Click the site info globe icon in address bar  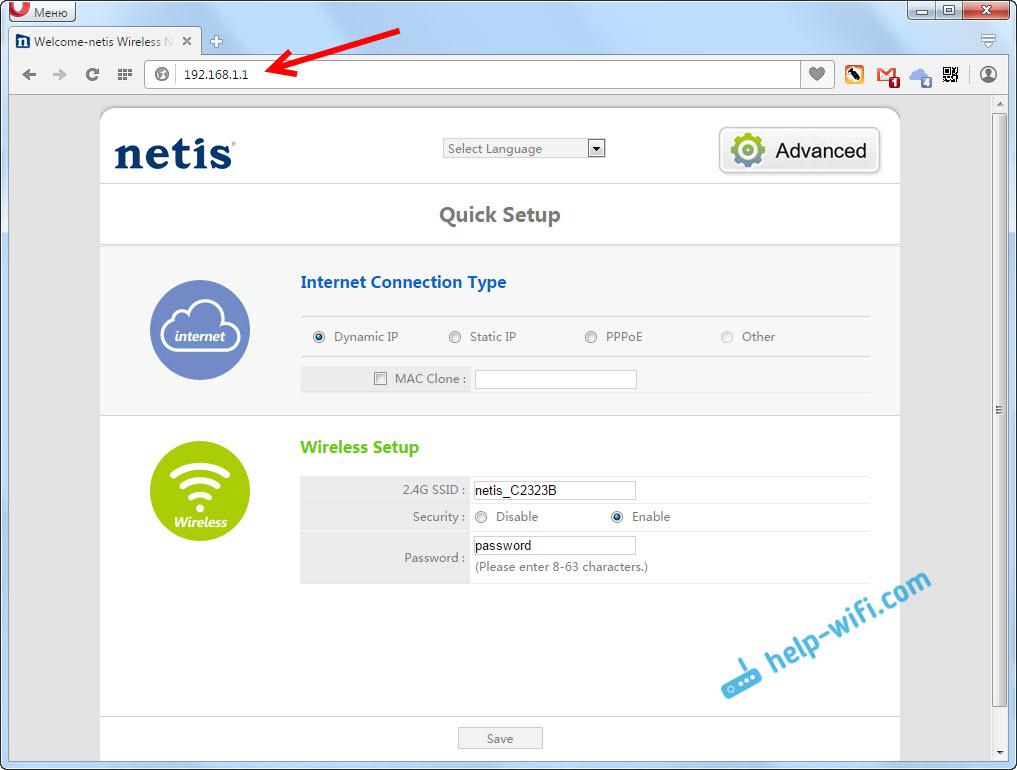162,75
